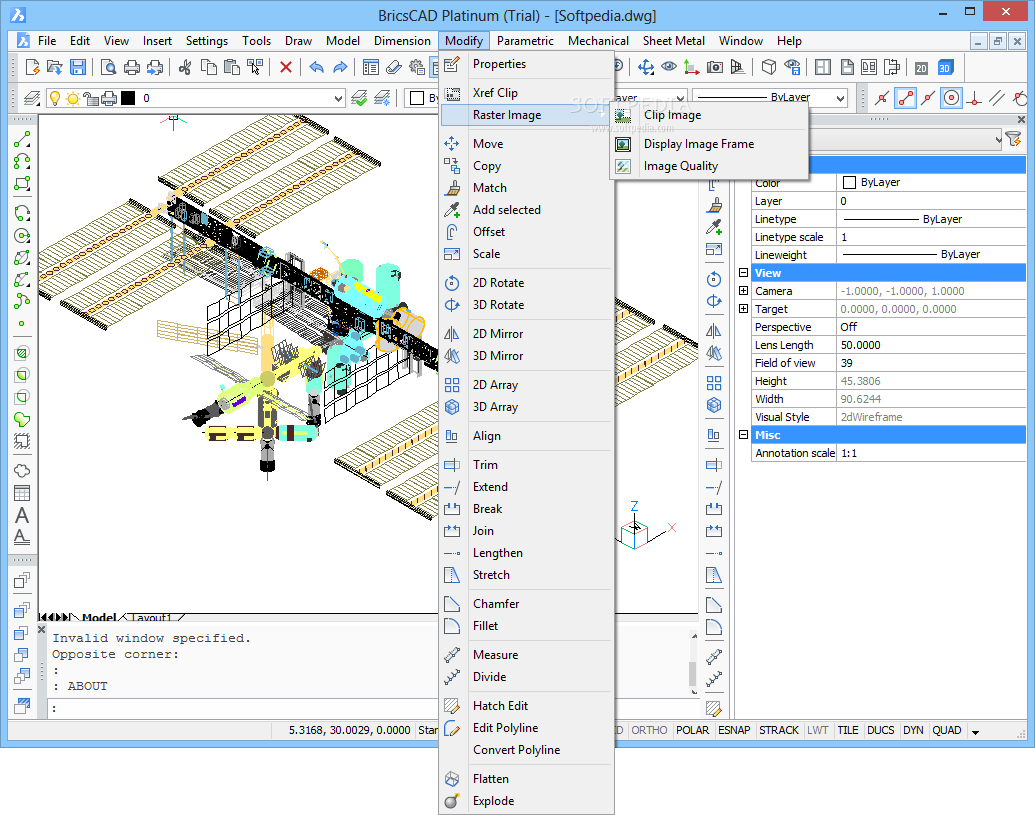Expand the Camera property row
Screen dimensions: 1035x815
[743, 290]
